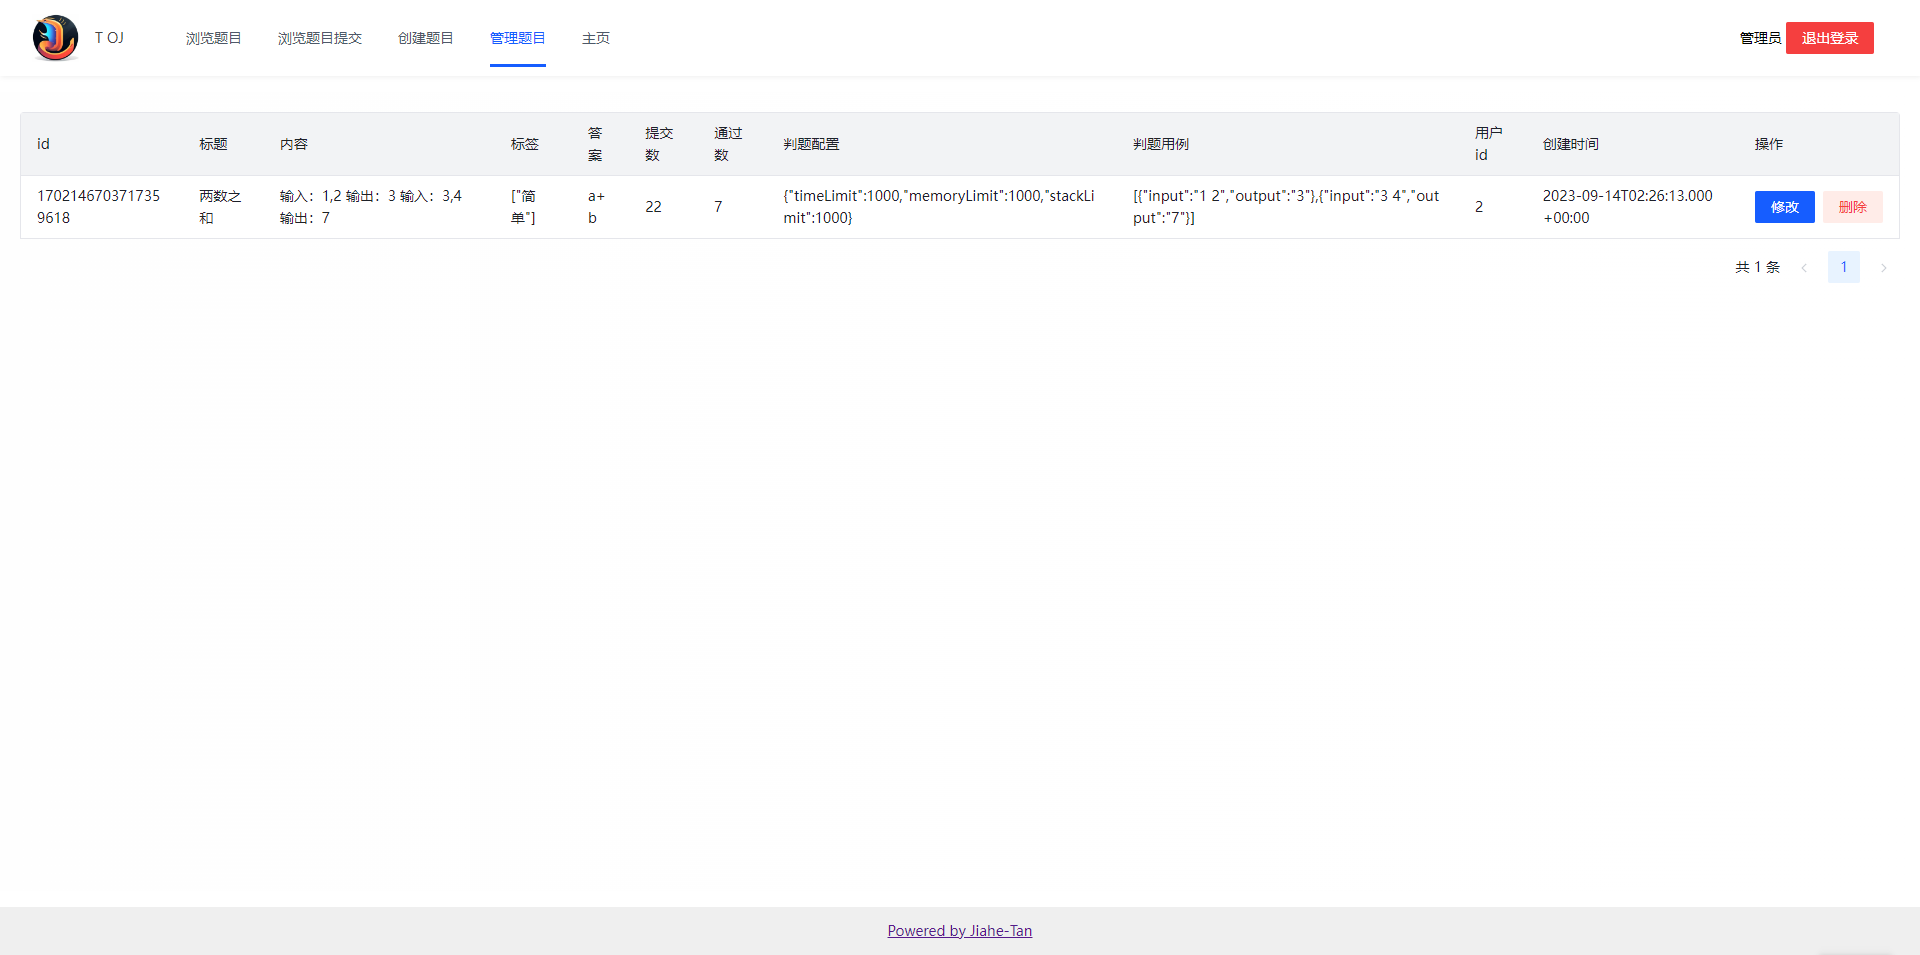1920x955 pixels.
Task: Go to 主页 menu item
Action: tap(596, 38)
